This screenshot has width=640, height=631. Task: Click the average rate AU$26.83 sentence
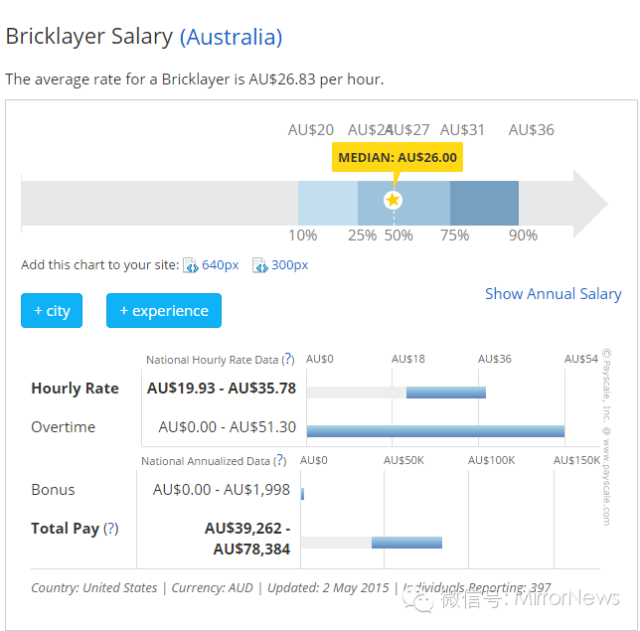[x=194, y=79]
